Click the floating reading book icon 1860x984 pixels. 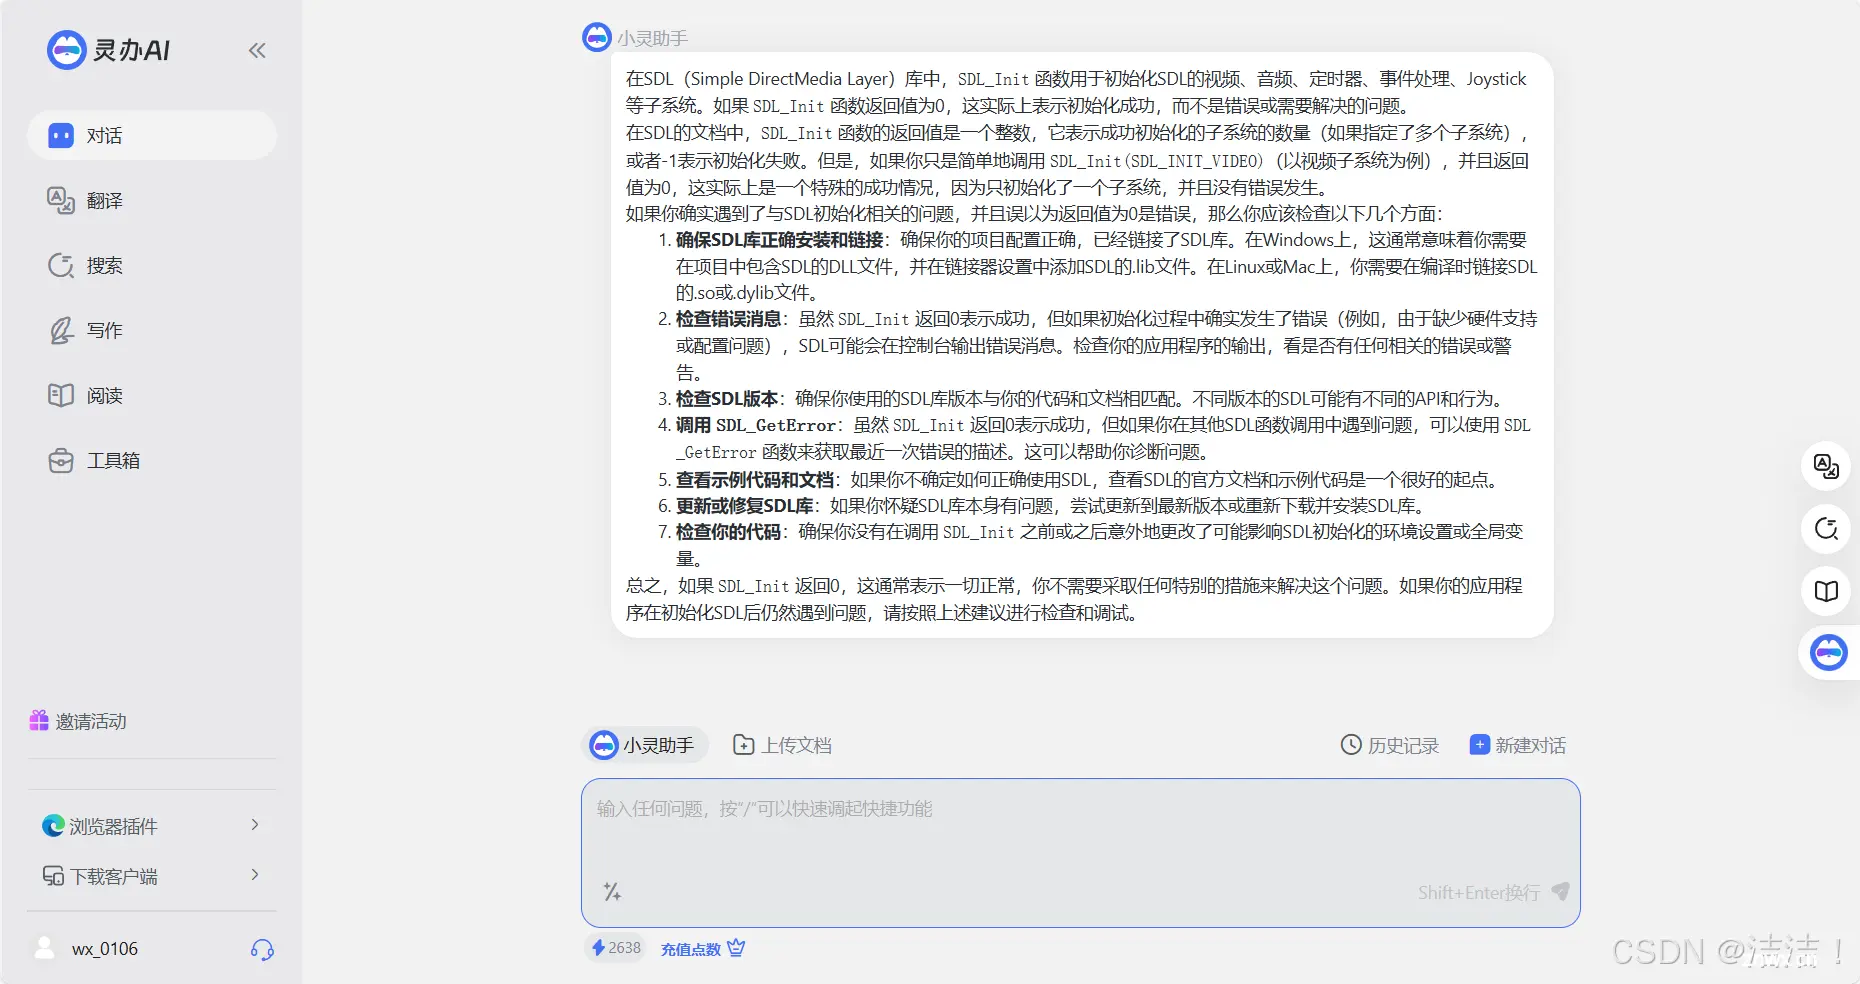(1826, 591)
